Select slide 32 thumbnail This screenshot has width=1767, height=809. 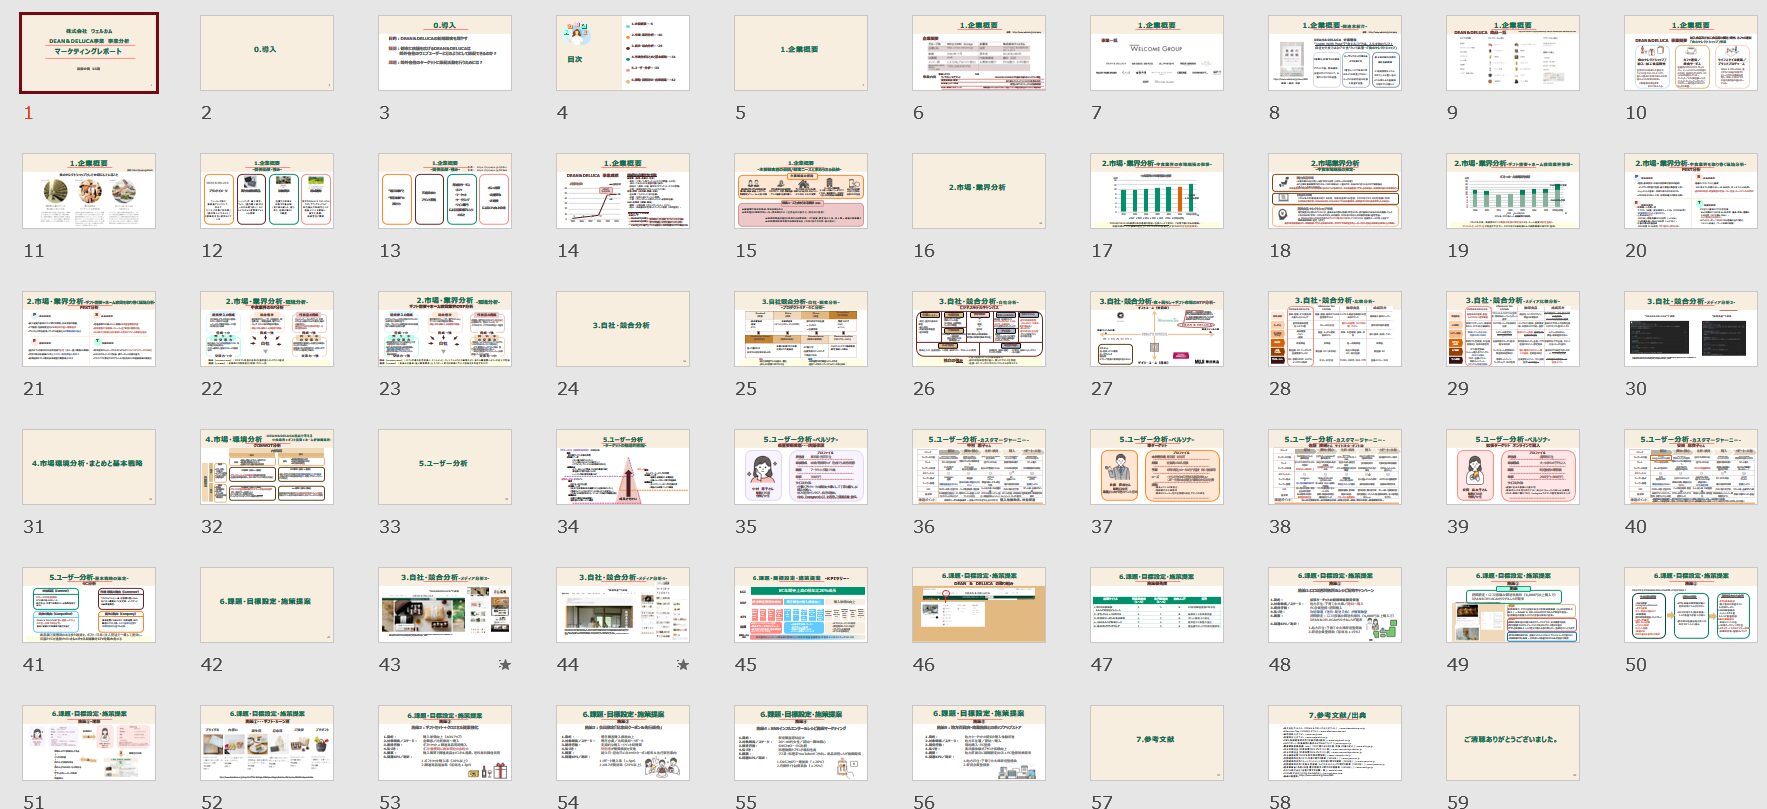coord(267,467)
